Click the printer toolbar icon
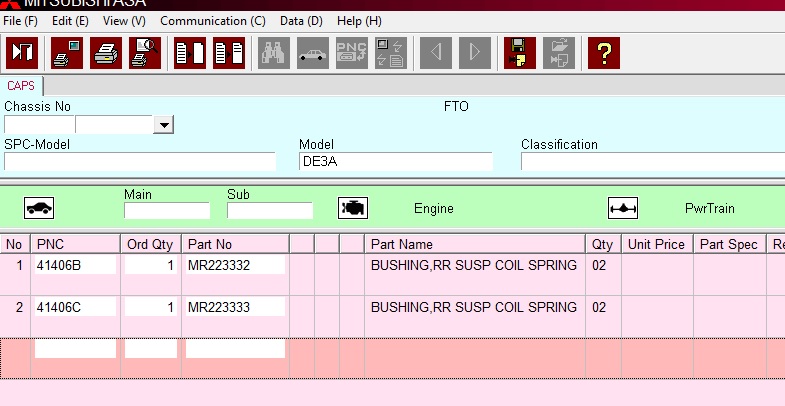The height and width of the screenshot is (406, 785). click(106, 53)
